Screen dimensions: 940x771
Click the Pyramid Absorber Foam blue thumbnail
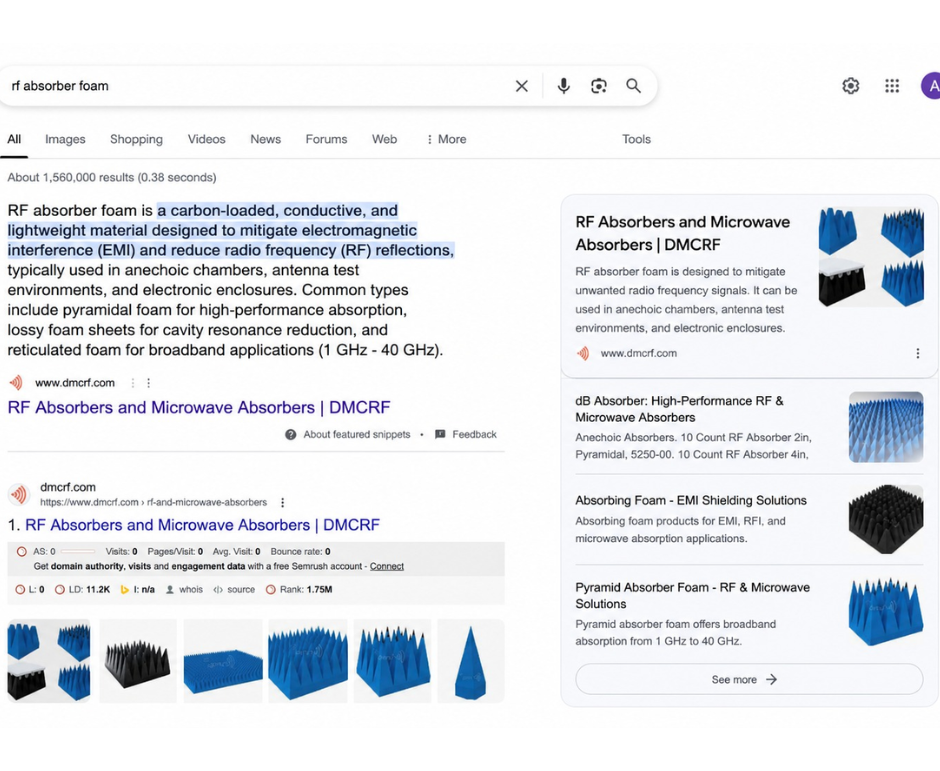pos(885,612)
